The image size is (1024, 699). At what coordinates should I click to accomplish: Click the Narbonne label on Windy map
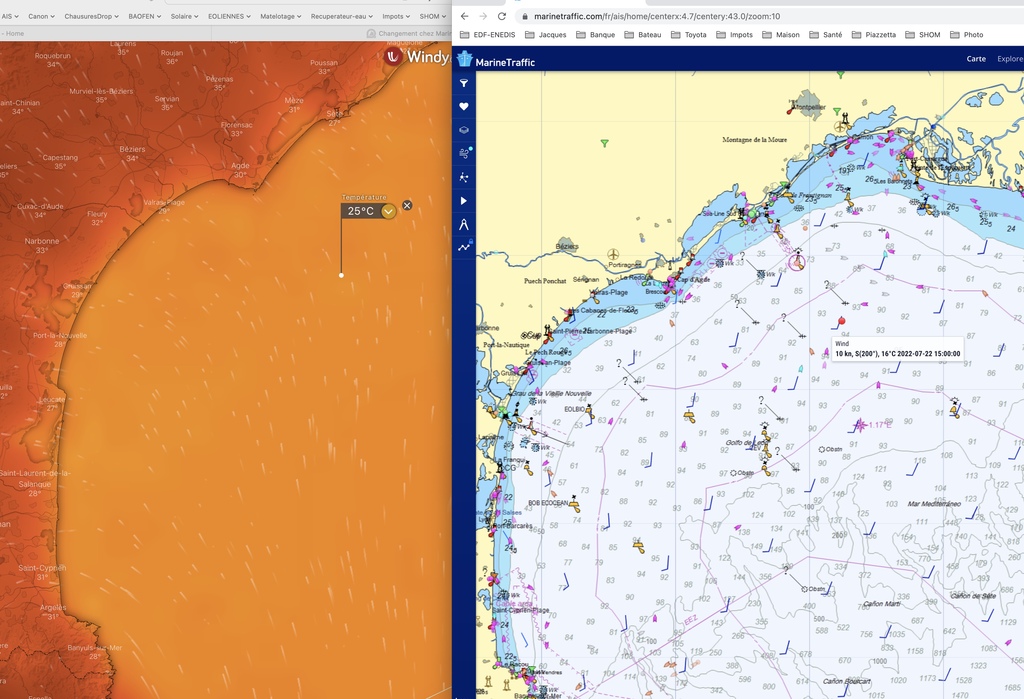click(x=42, y=241)
